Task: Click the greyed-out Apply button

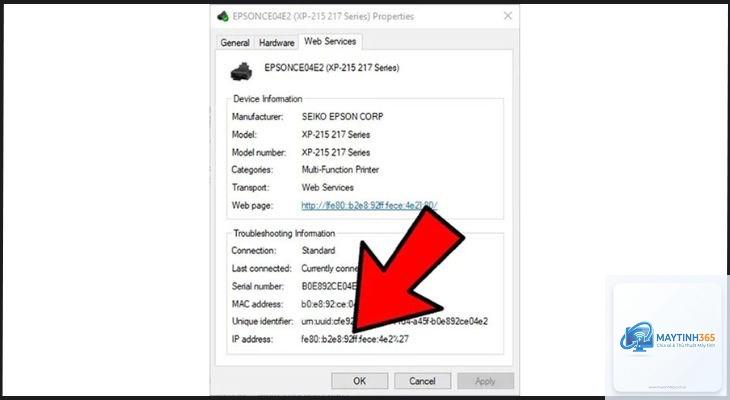Action: (x=485, y=381)
